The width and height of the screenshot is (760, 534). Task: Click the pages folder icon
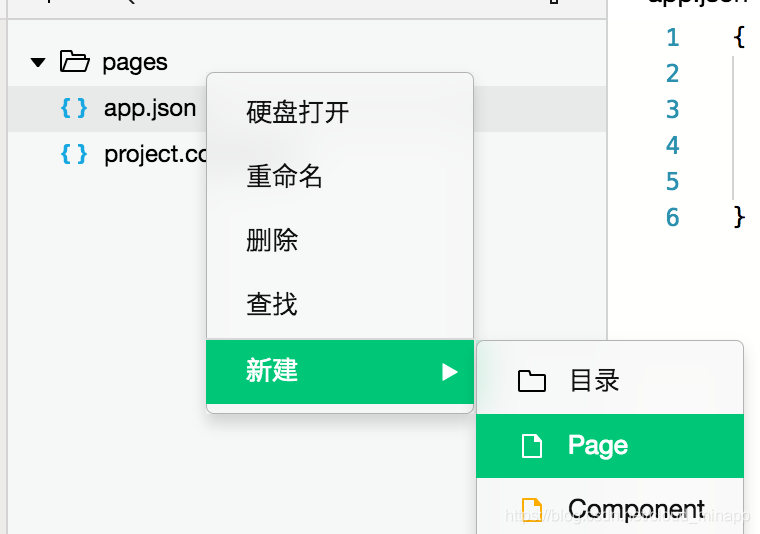click(x=74, y=62)
